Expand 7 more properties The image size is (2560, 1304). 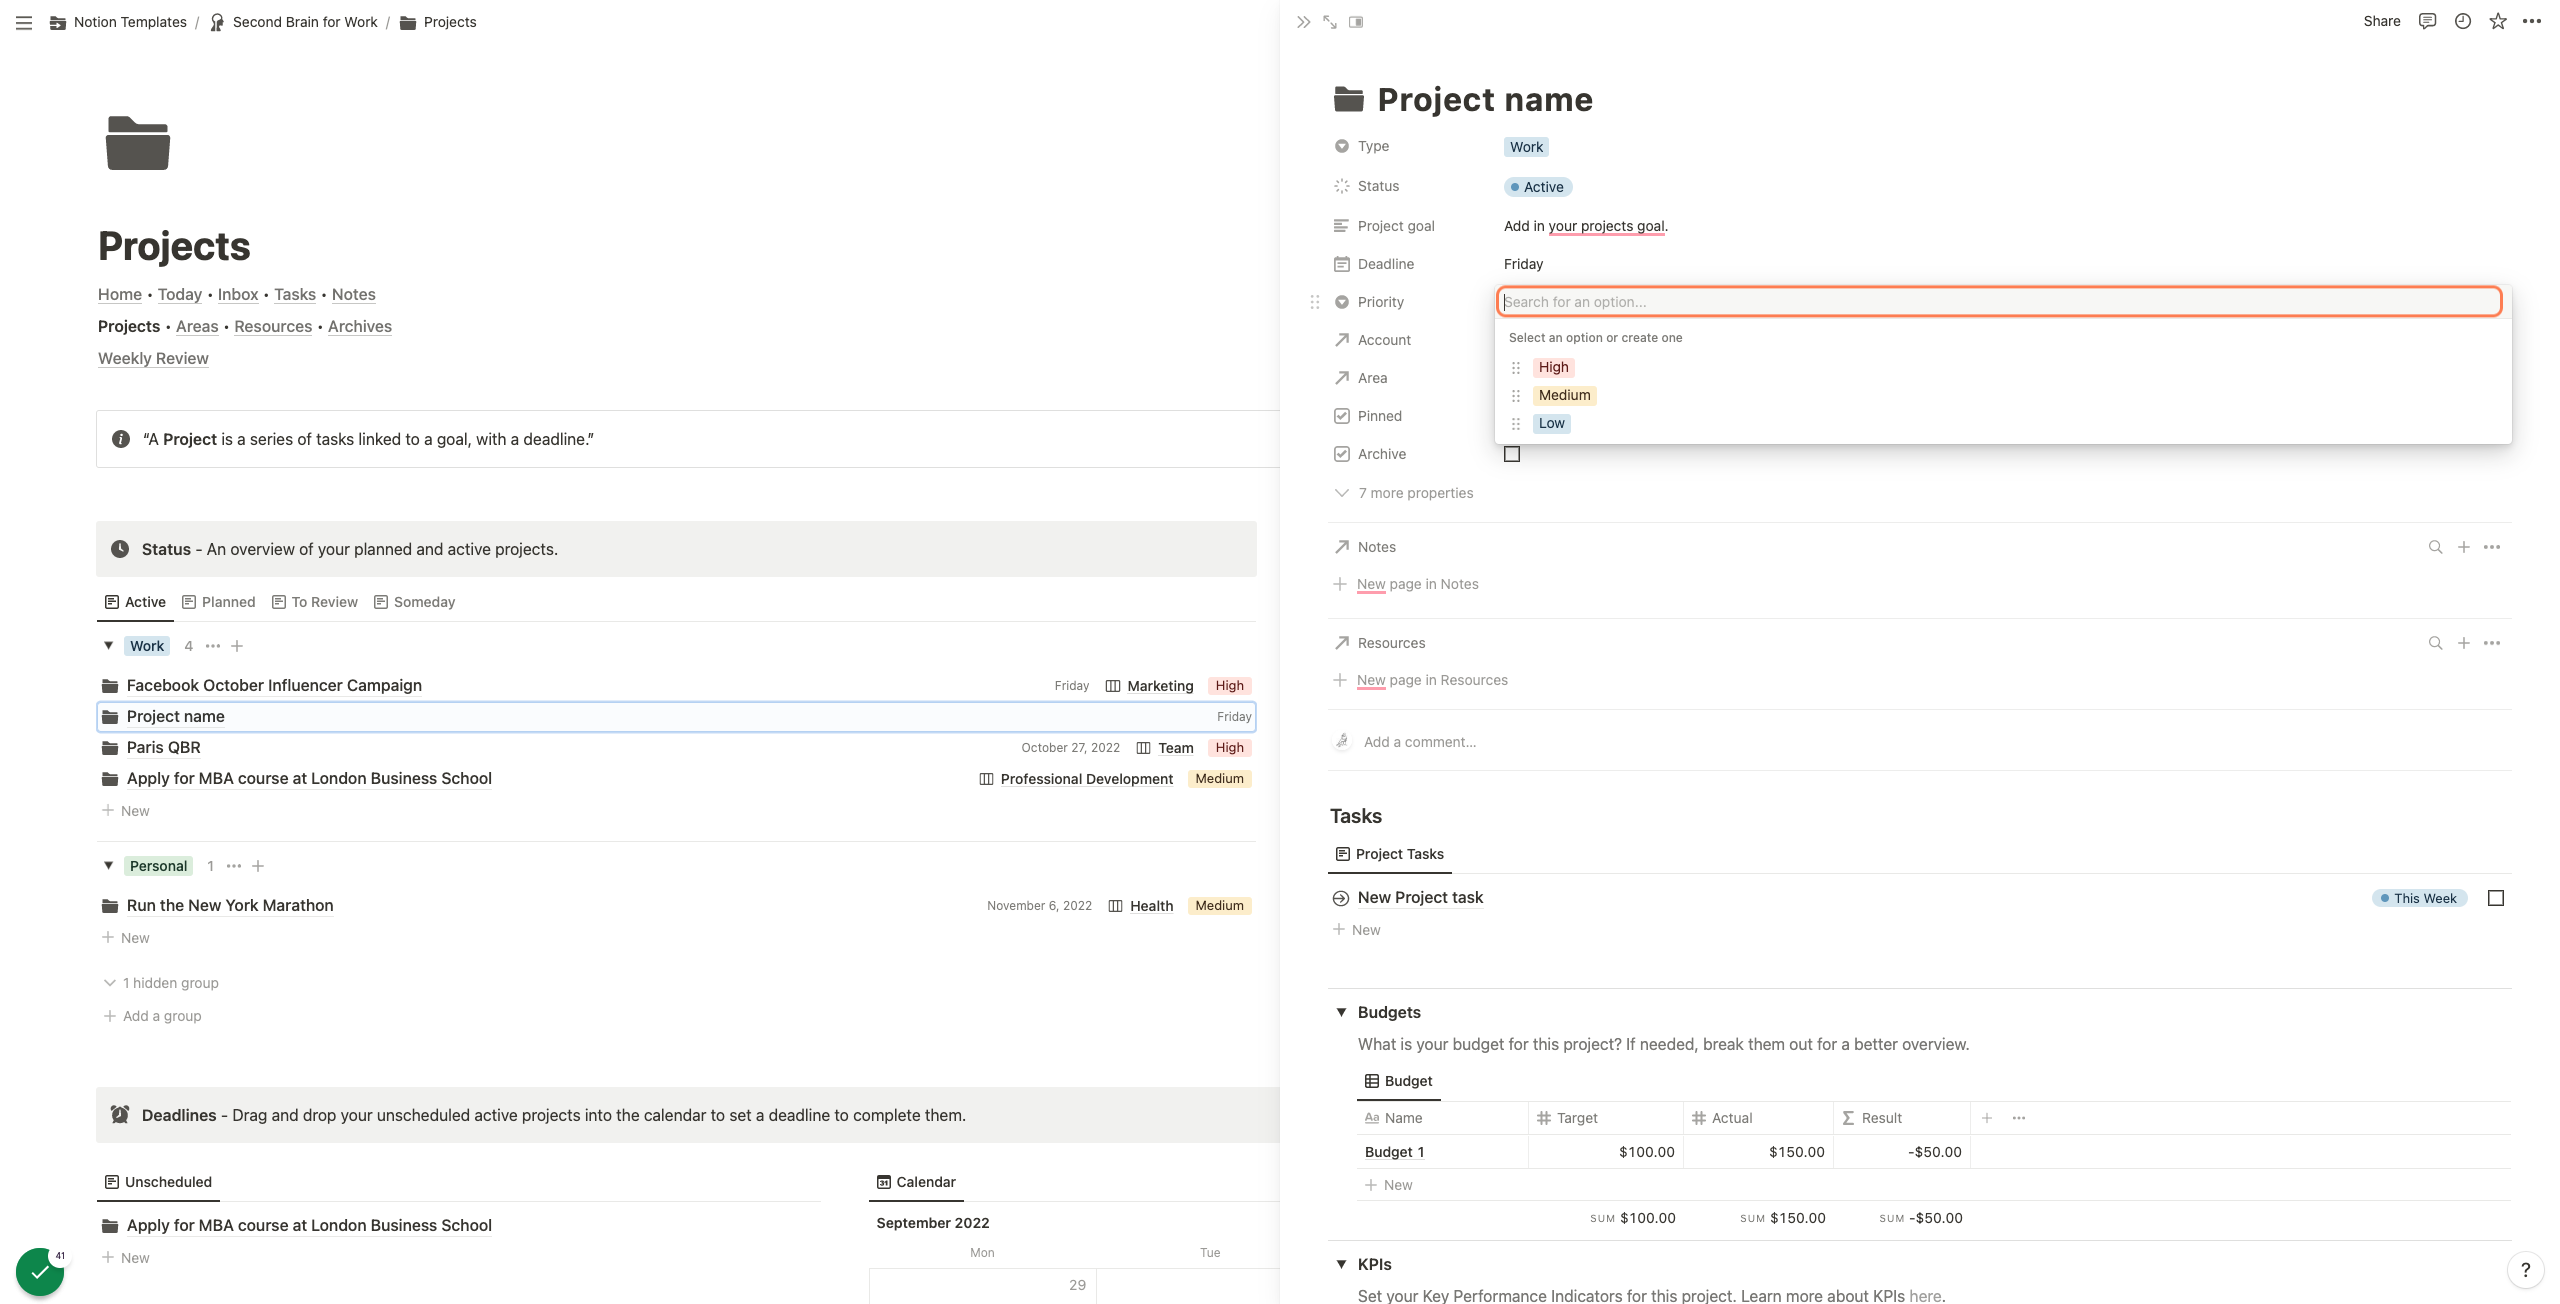click(x=1404, y=493)
